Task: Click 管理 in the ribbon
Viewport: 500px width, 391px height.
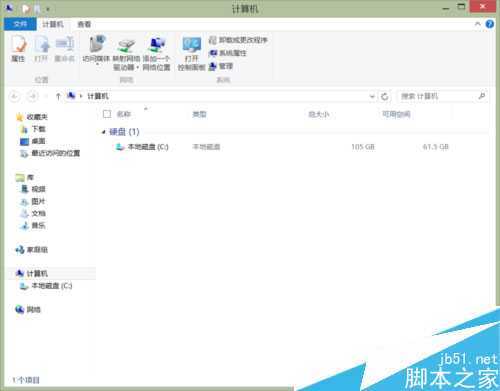Action: [221, 66]
